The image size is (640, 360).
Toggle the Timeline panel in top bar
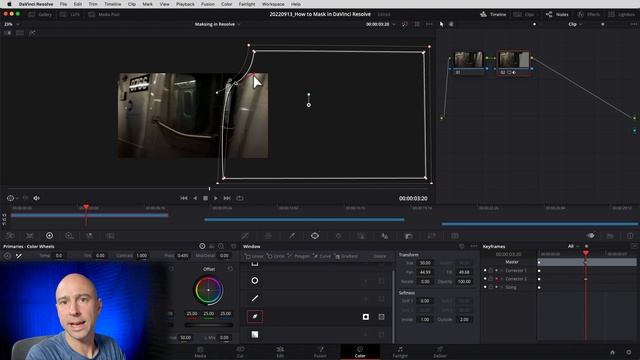pyautogui.click(x=493, y=14)
